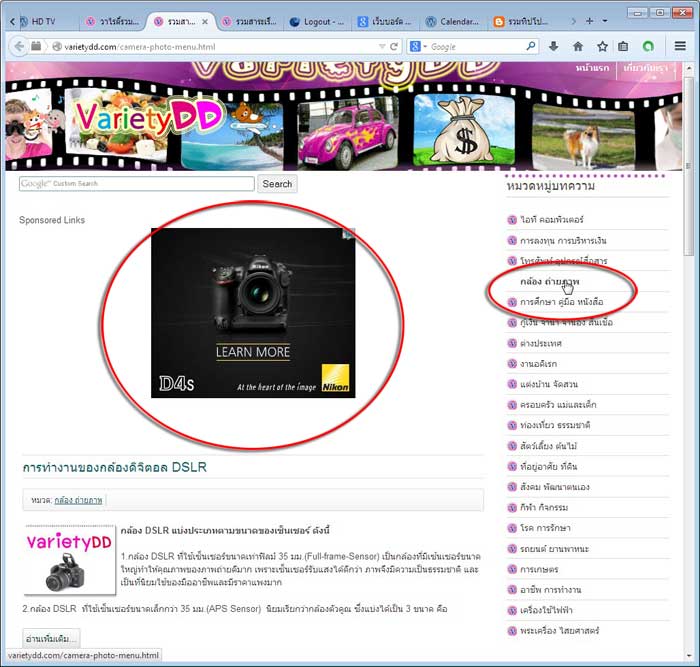Open the อาชีพ การทำงาน category
The width and height of the screenshot is (700, 667).
pos(550,590)
